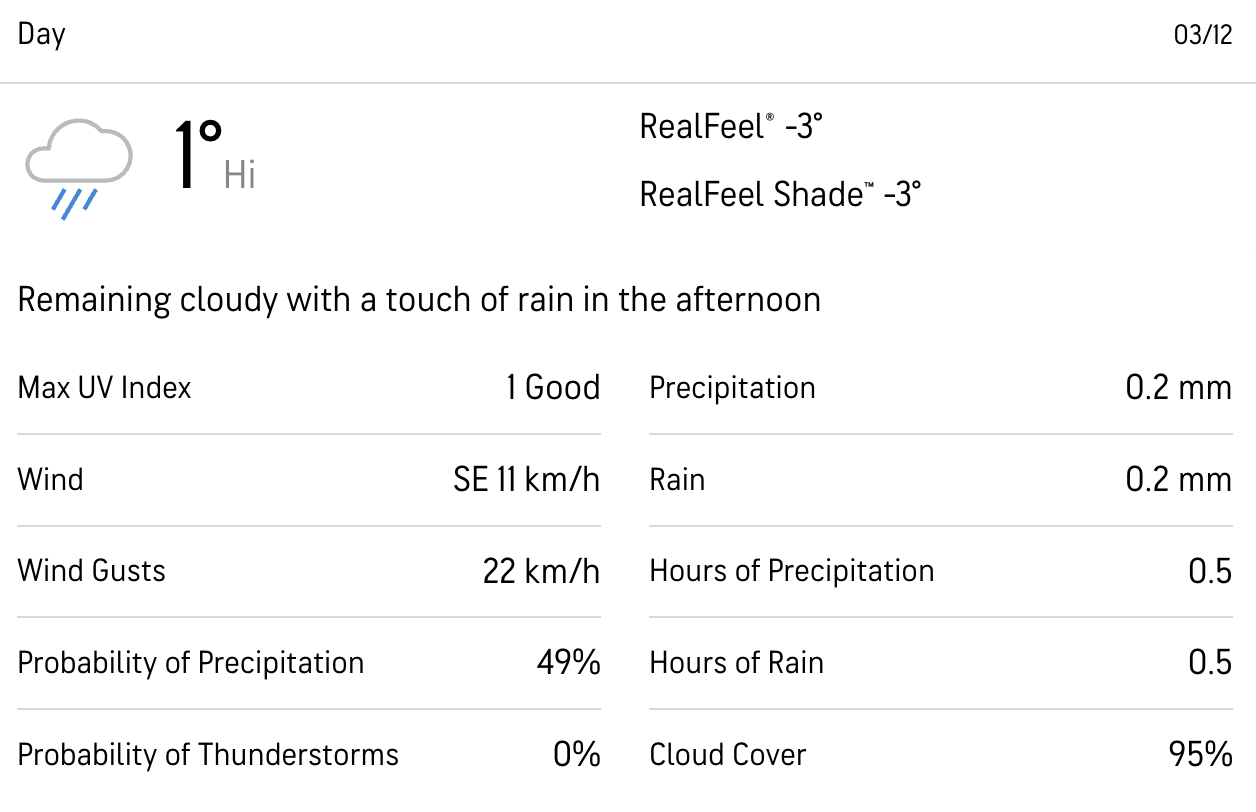Click the Wind Gusts 22 km/h value
This screenshot has height=812, width=1256.
click(x=542, y=571)
